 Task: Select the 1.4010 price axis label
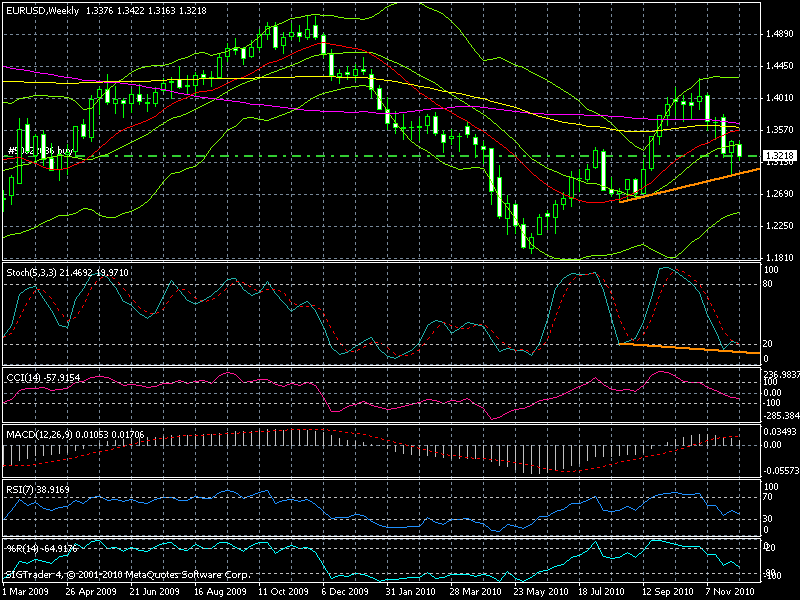pyautogui.click(x=780, y=98)
